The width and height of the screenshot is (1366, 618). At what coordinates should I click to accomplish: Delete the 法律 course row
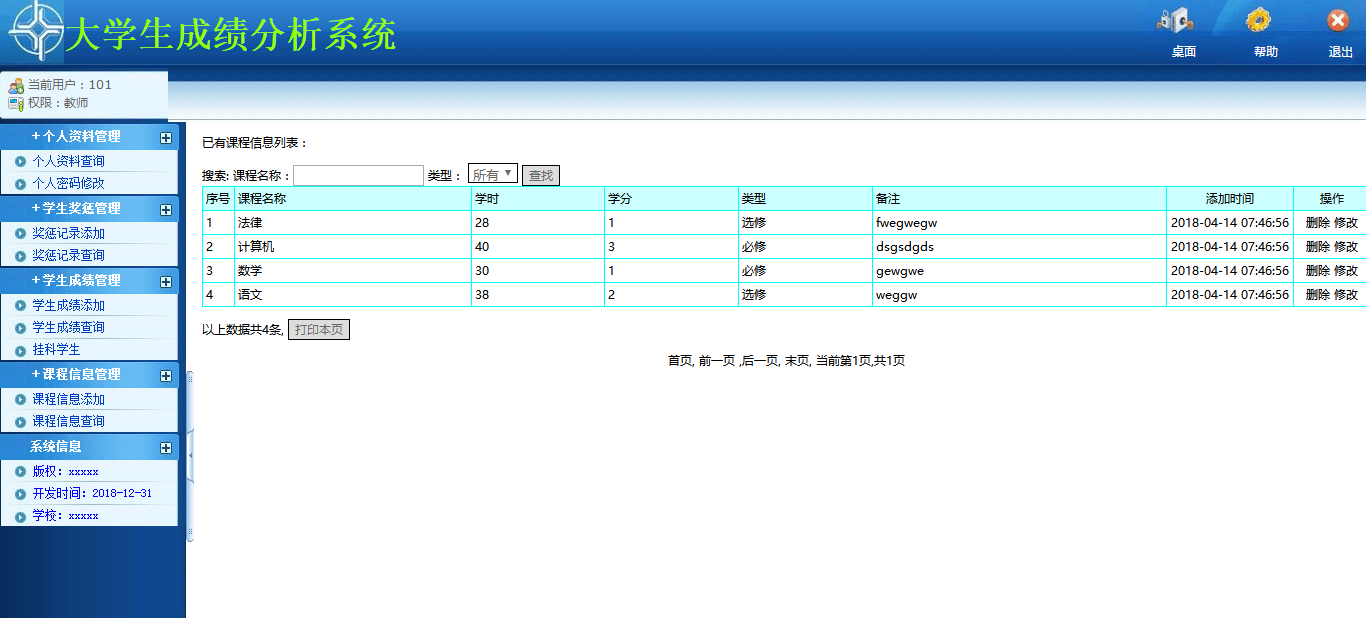click(x=1318, y=223)
